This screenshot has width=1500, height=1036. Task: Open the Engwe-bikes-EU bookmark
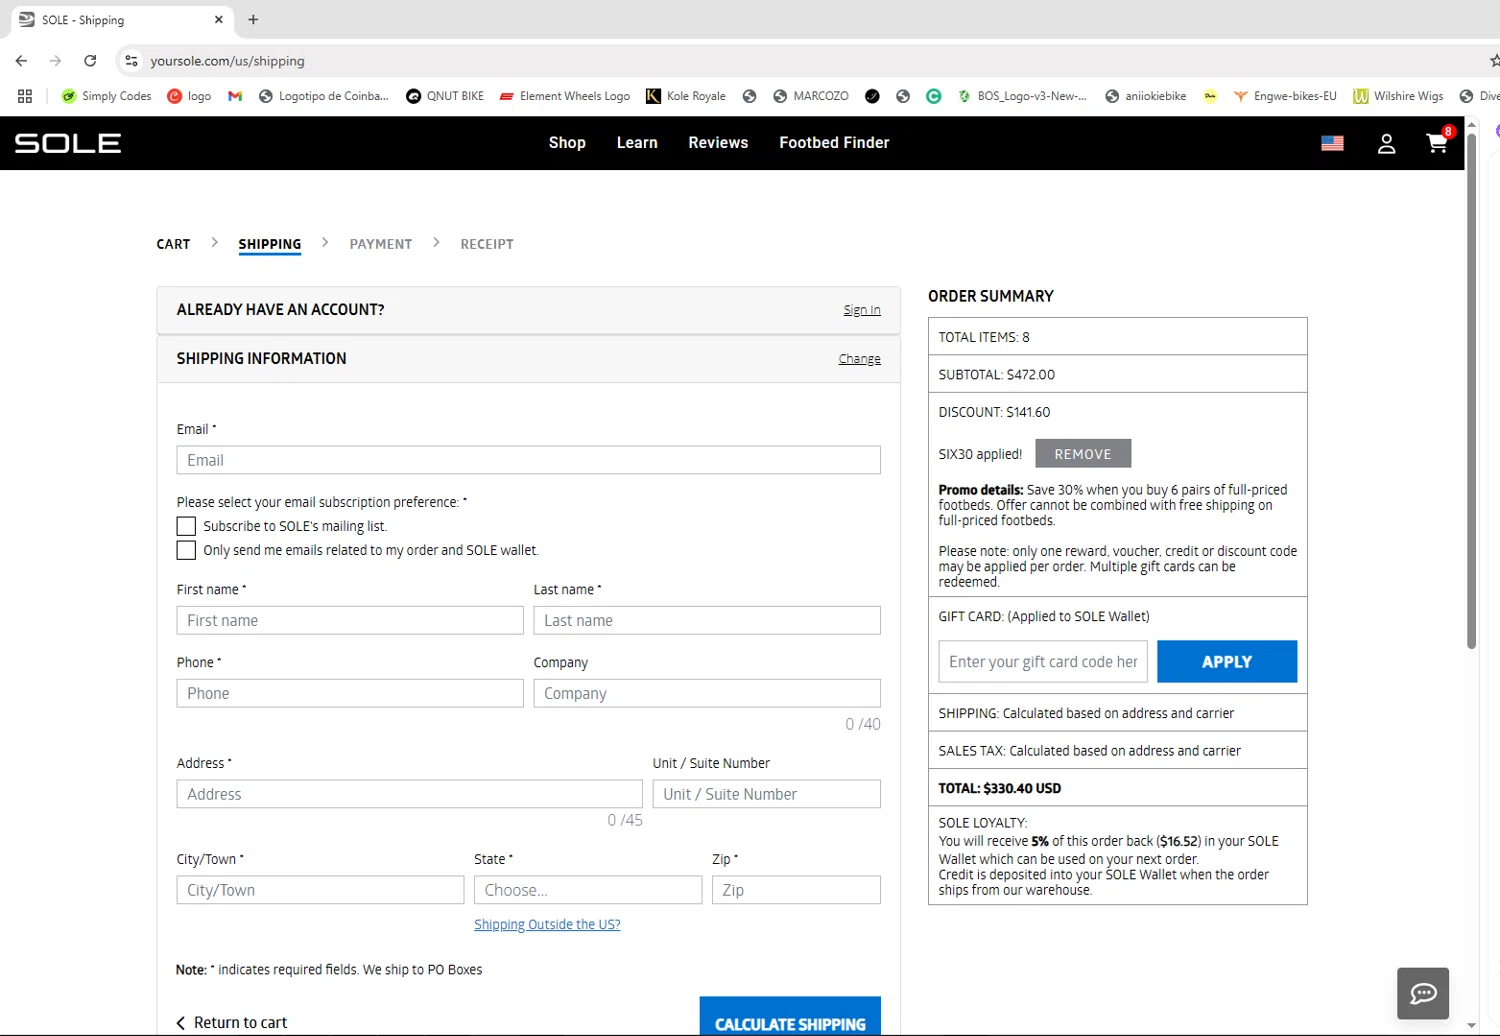point(1285,96)
